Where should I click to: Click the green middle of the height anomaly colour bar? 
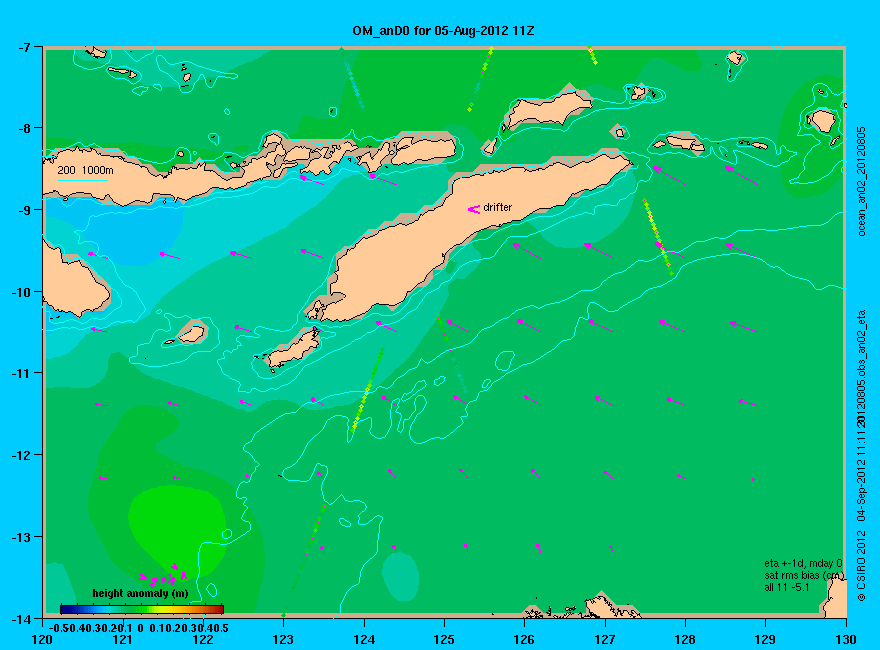pyautogui.click(x=142, y=609)
